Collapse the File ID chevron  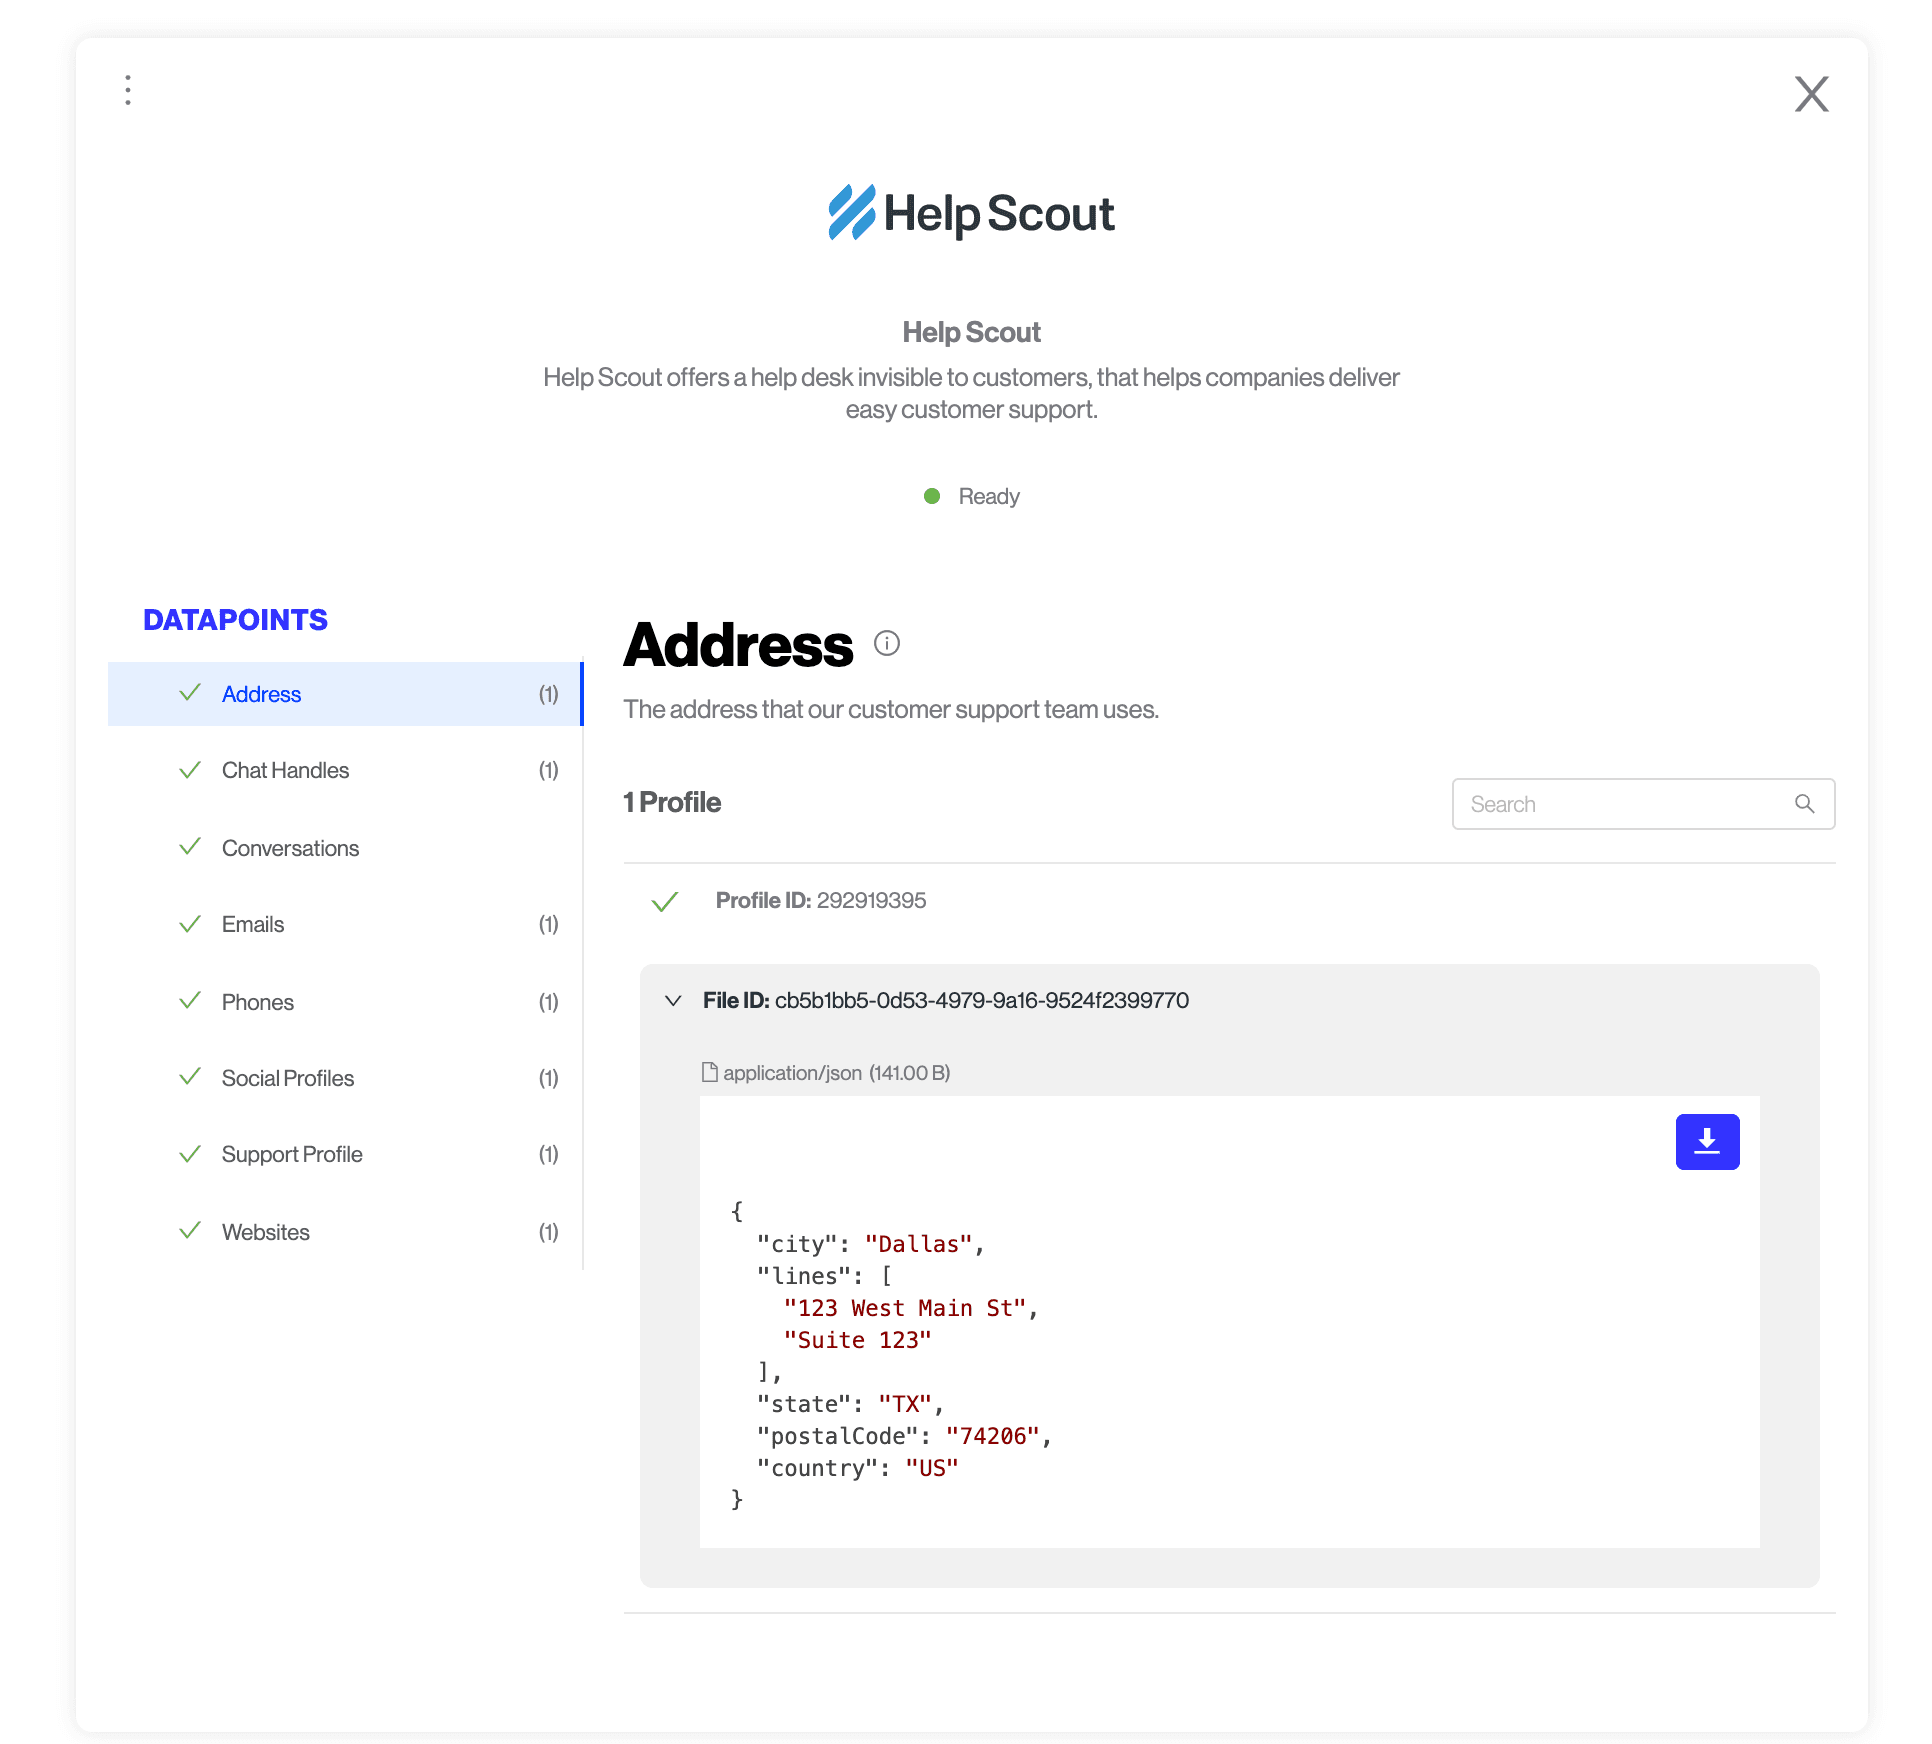click(x=673, y=1000)
